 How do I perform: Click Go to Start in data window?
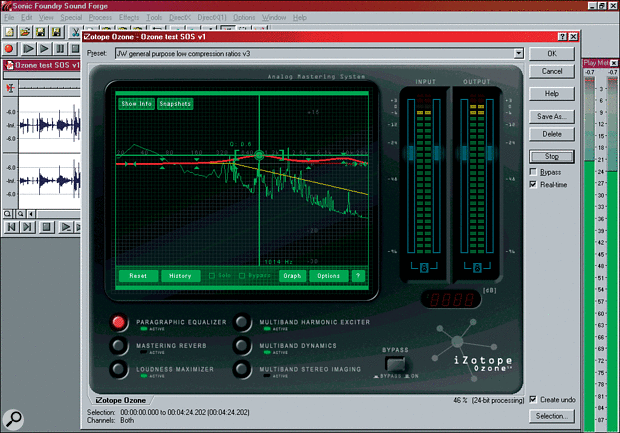11,227
